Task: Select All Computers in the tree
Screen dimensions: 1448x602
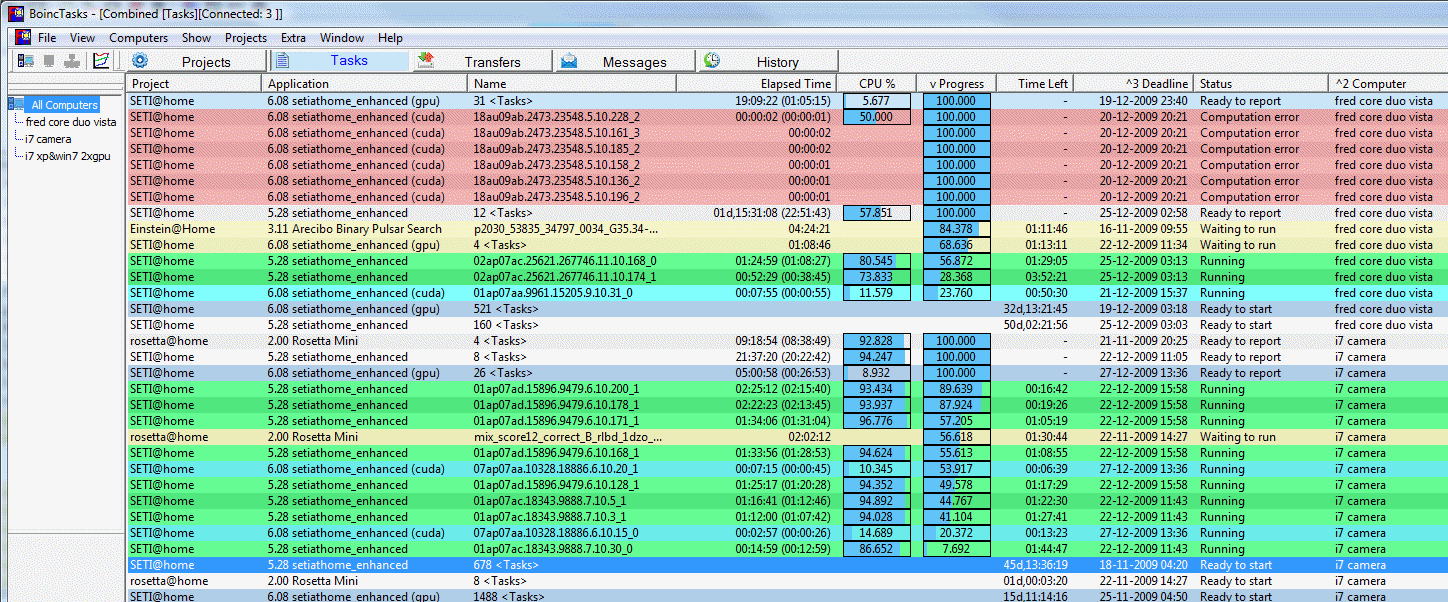Action: [64, 105]
